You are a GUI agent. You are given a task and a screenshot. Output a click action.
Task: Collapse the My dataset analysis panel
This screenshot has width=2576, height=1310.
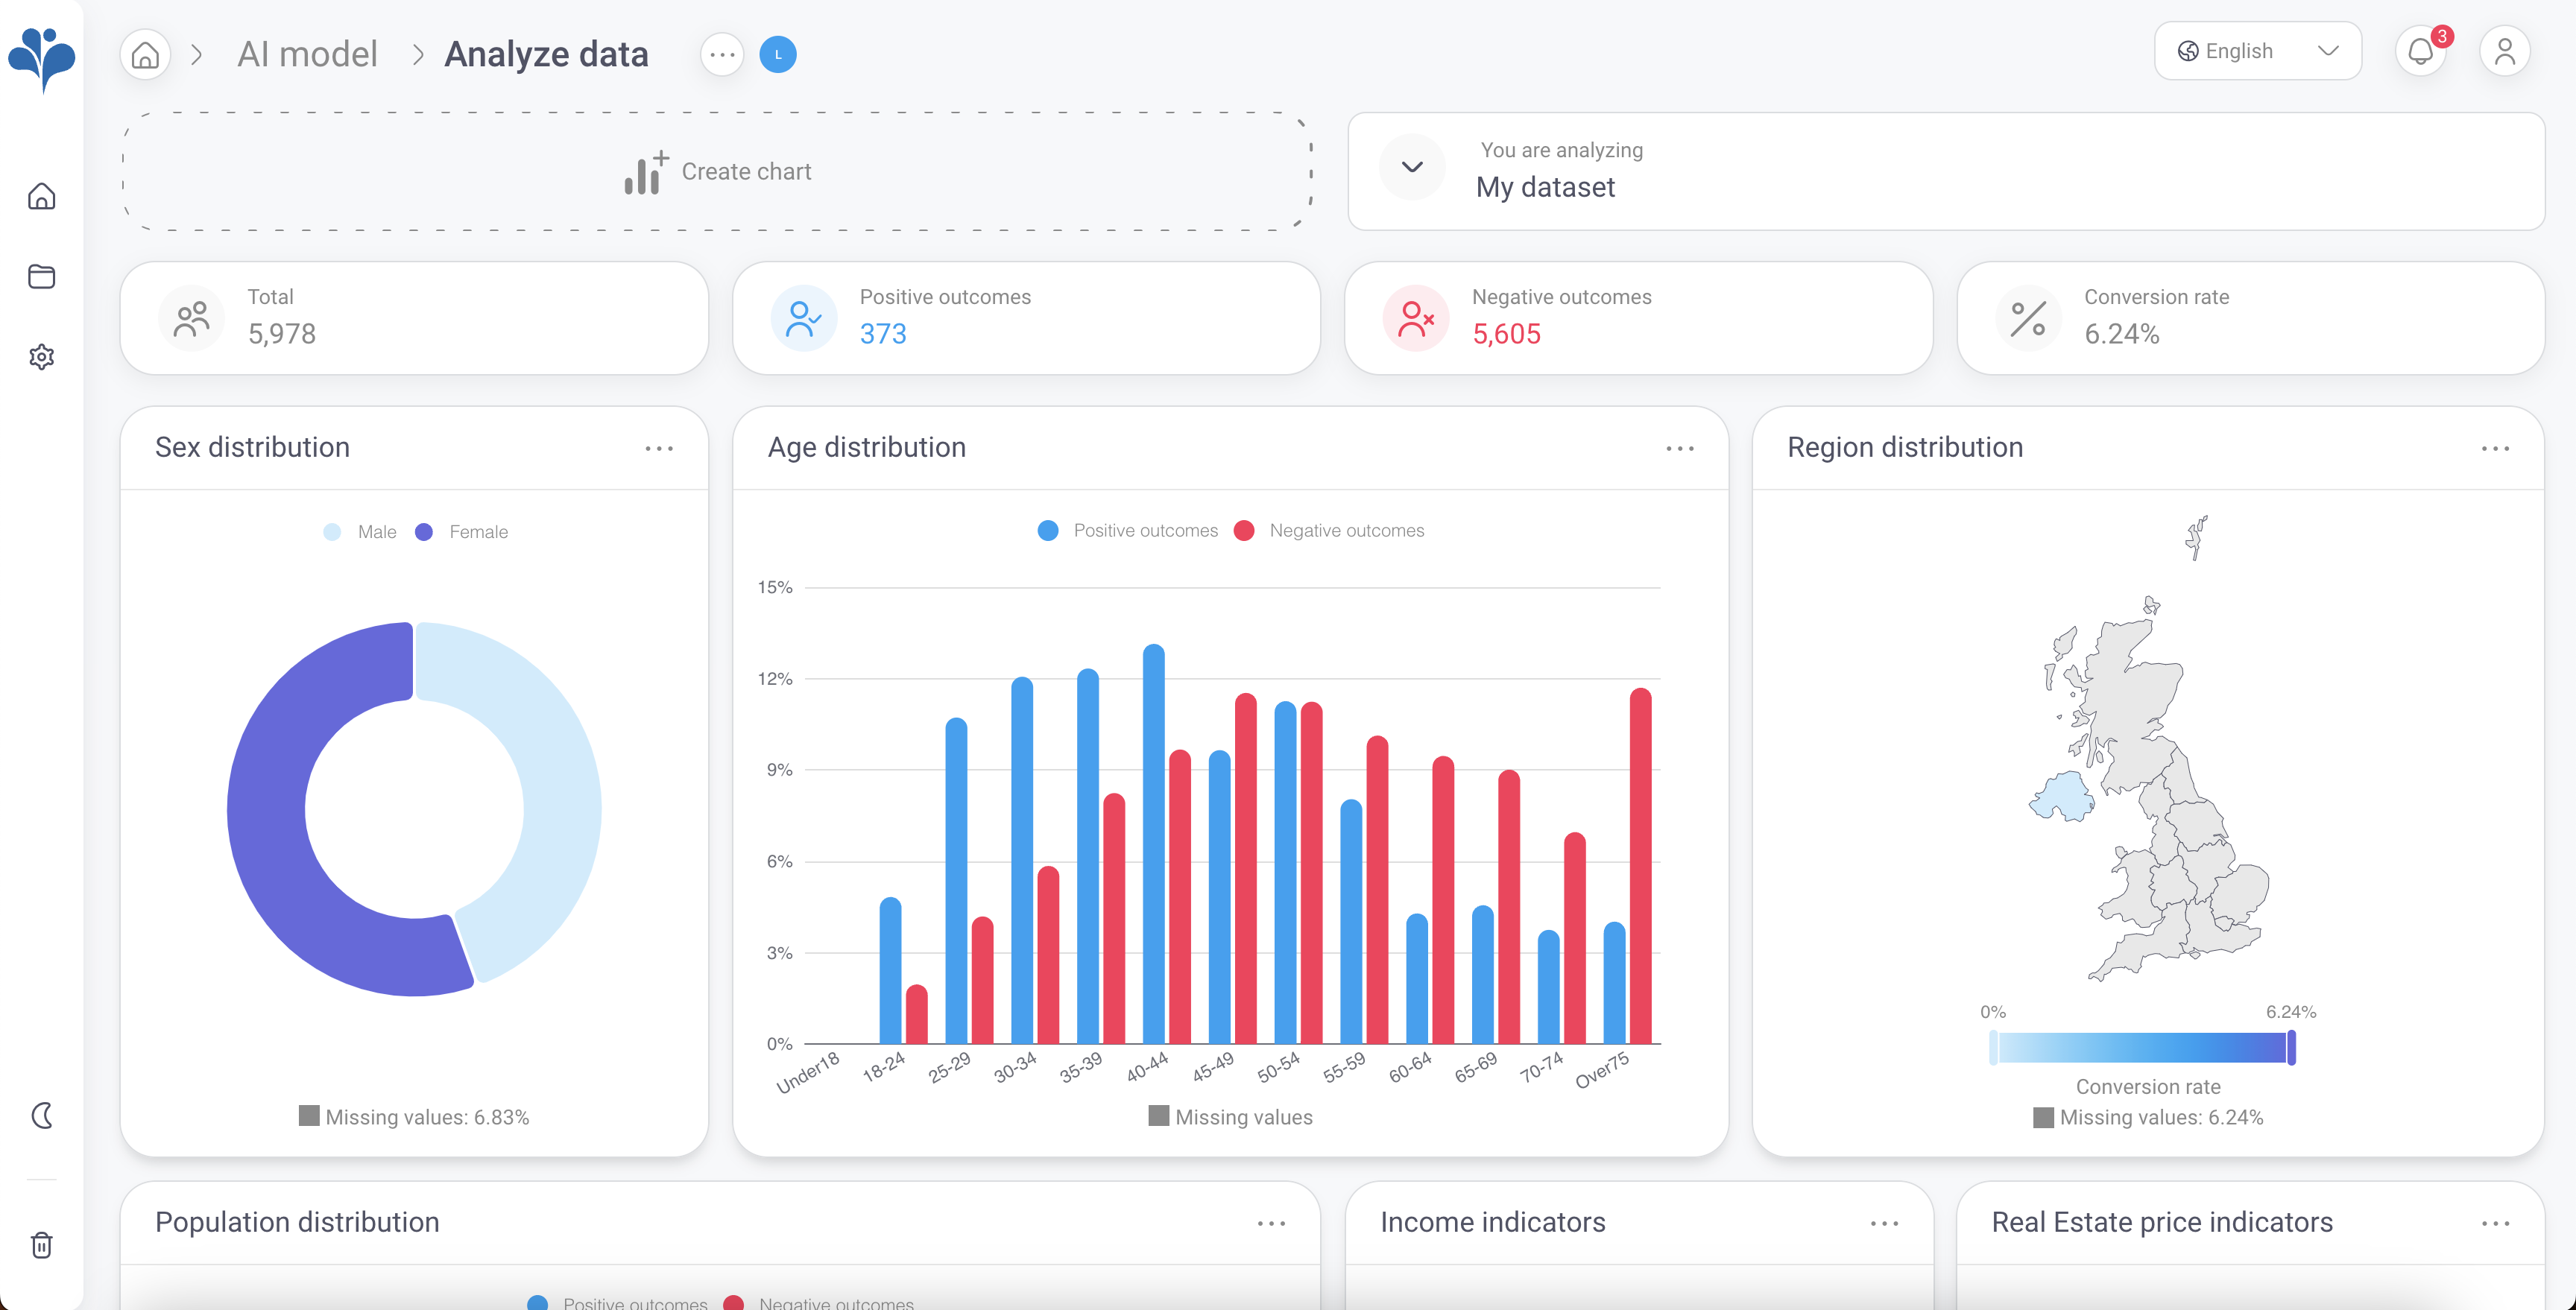pos(1411,167)
